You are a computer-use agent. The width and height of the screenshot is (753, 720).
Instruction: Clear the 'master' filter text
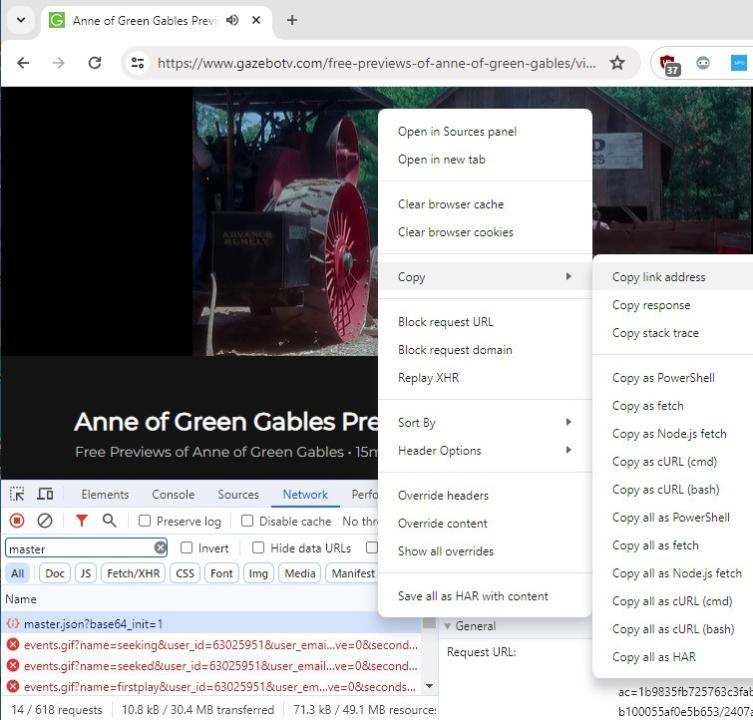160,548
